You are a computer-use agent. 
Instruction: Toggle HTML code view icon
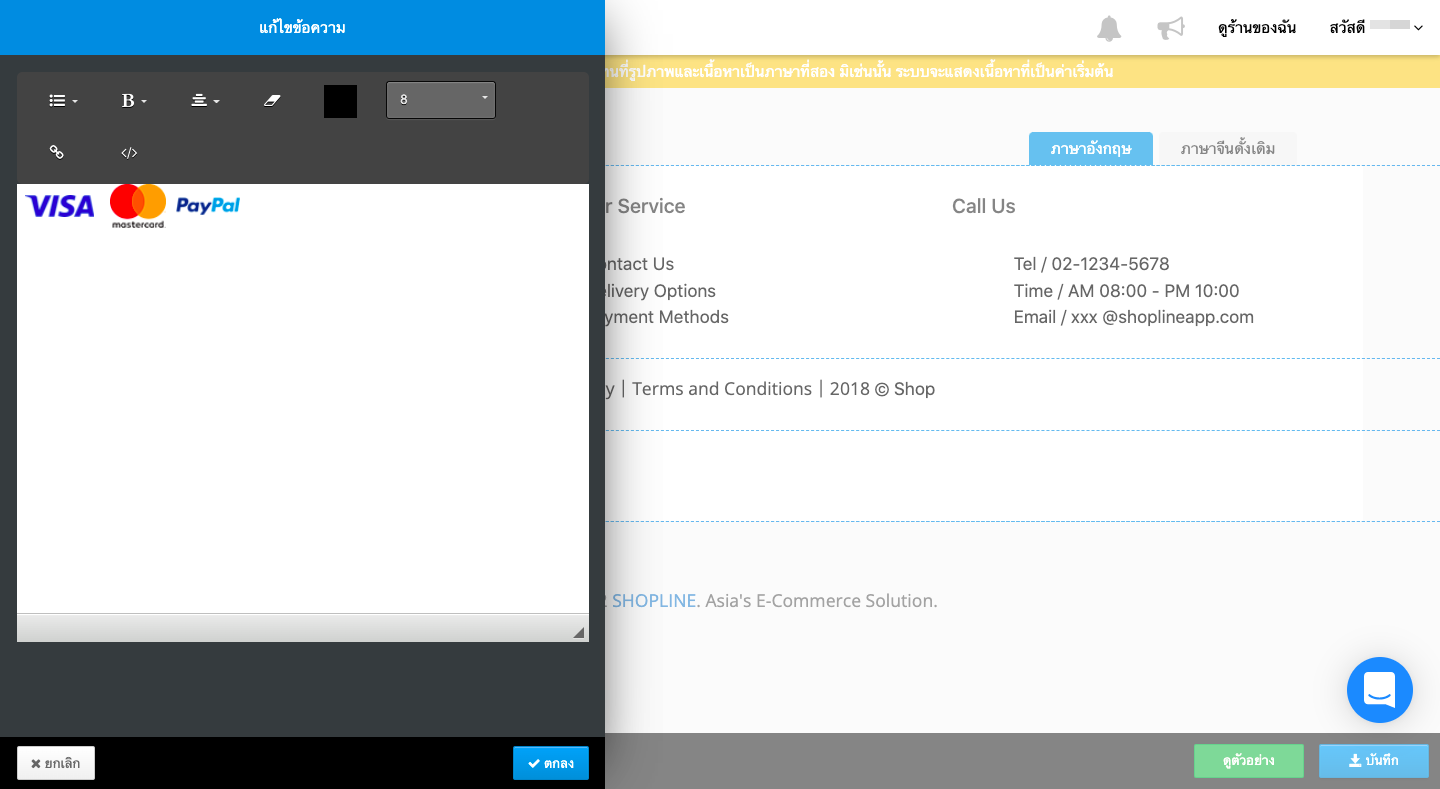[129, 153]
